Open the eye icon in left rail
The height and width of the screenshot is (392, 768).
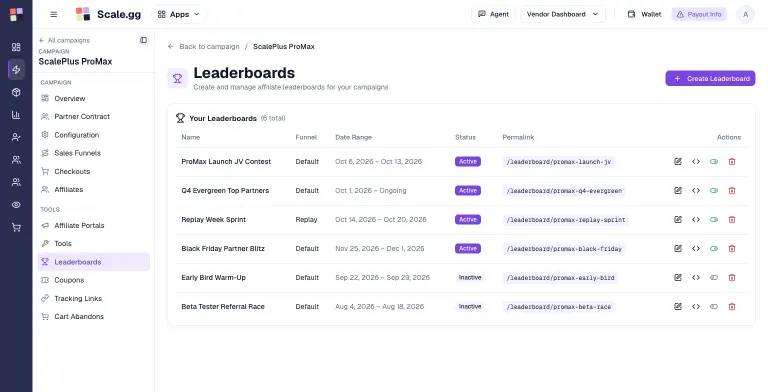tap(16, 205)
